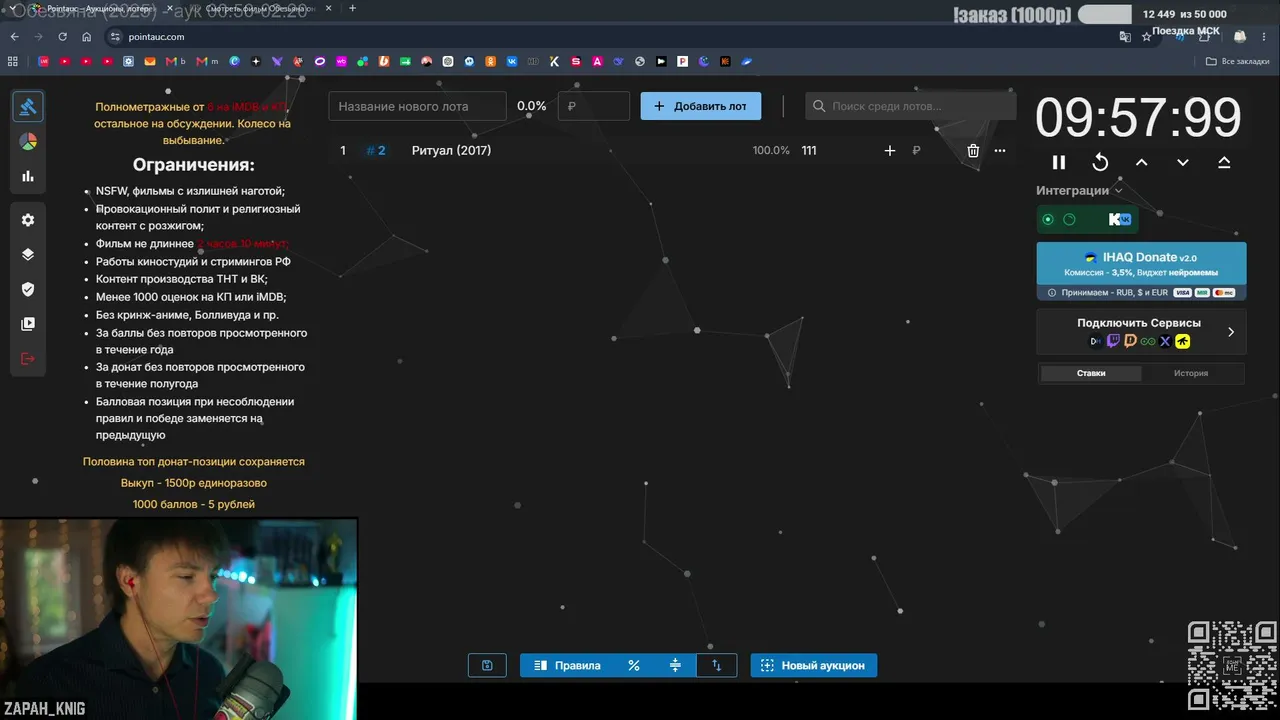This screenshot has height=720, width=1280.
Task: Pause the auction timer
Action: (1059, 162)
